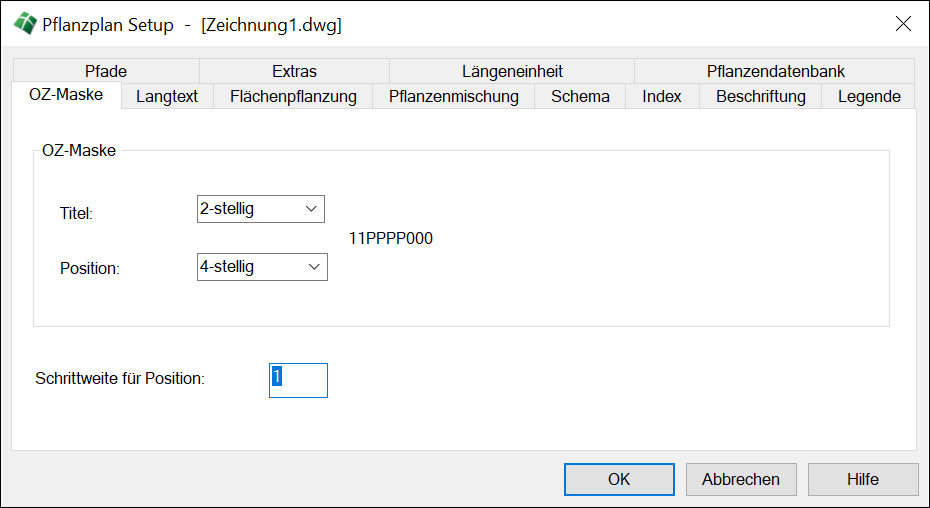Click the Pflanzplan app icon in title bar

click(x=23, y=24)
